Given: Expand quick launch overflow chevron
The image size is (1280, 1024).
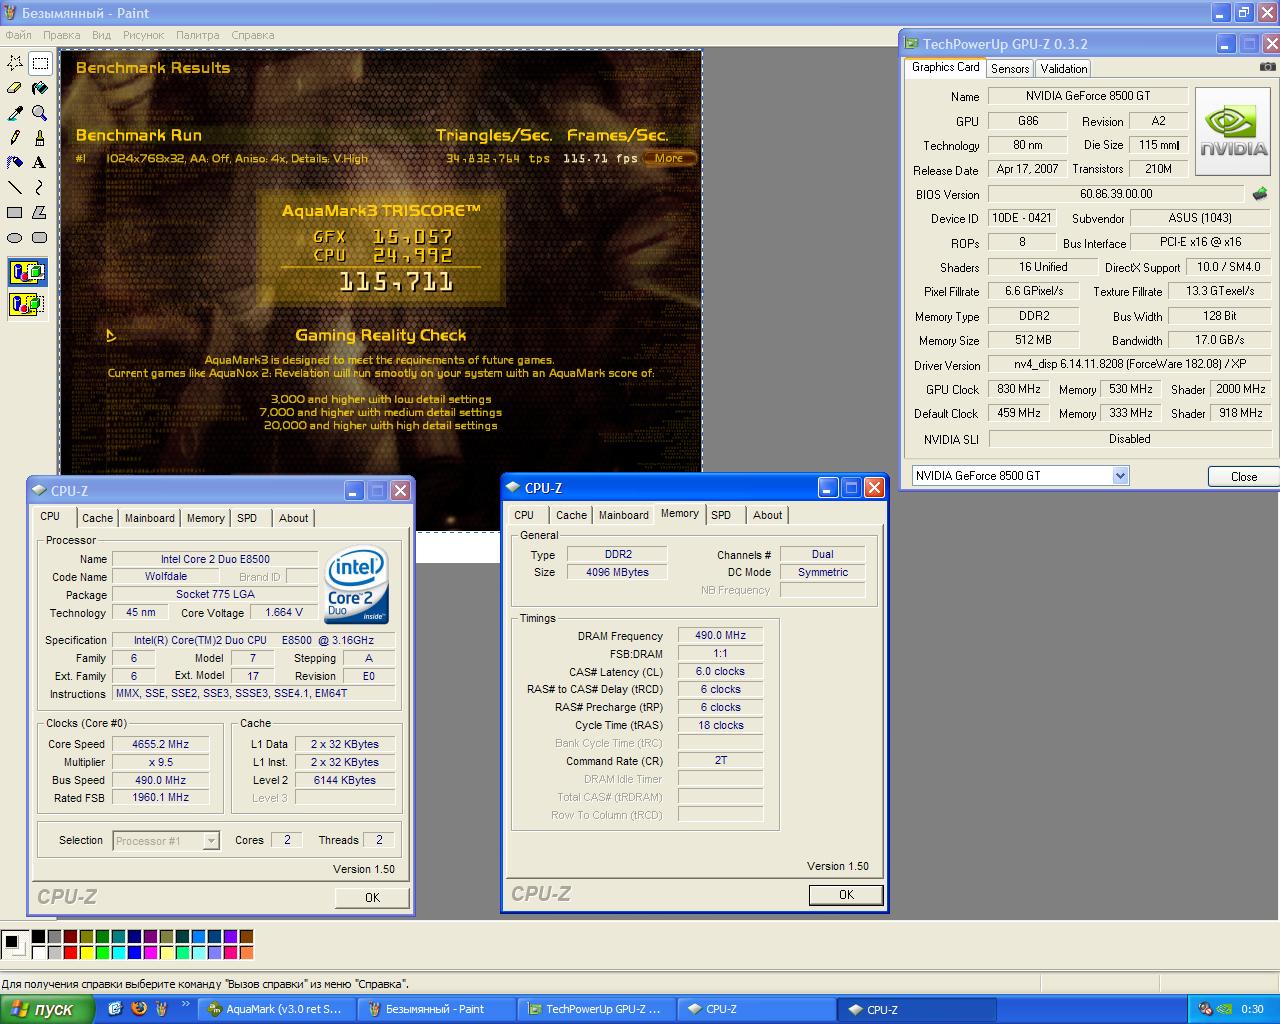Looking at the screenshot, I should [x=185, y=1004].
